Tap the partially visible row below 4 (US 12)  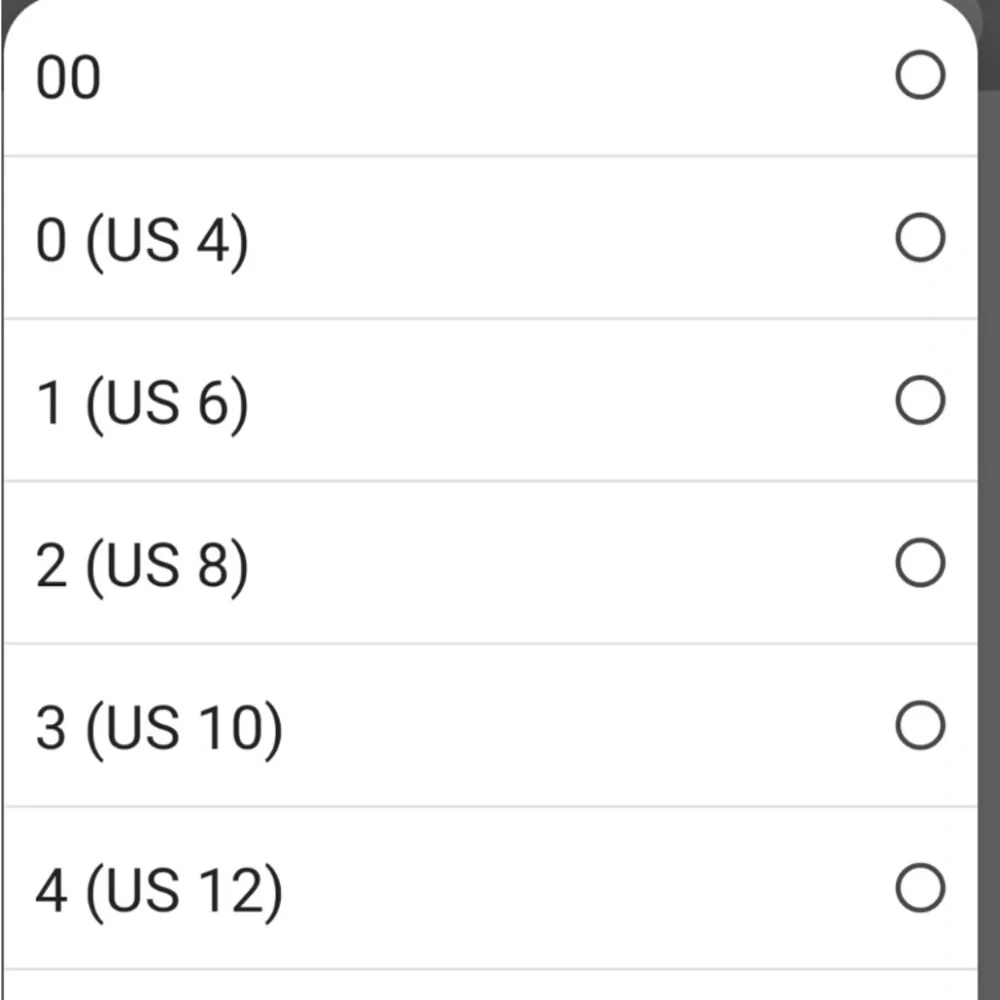pyautogui.click(x=490, y=985)
